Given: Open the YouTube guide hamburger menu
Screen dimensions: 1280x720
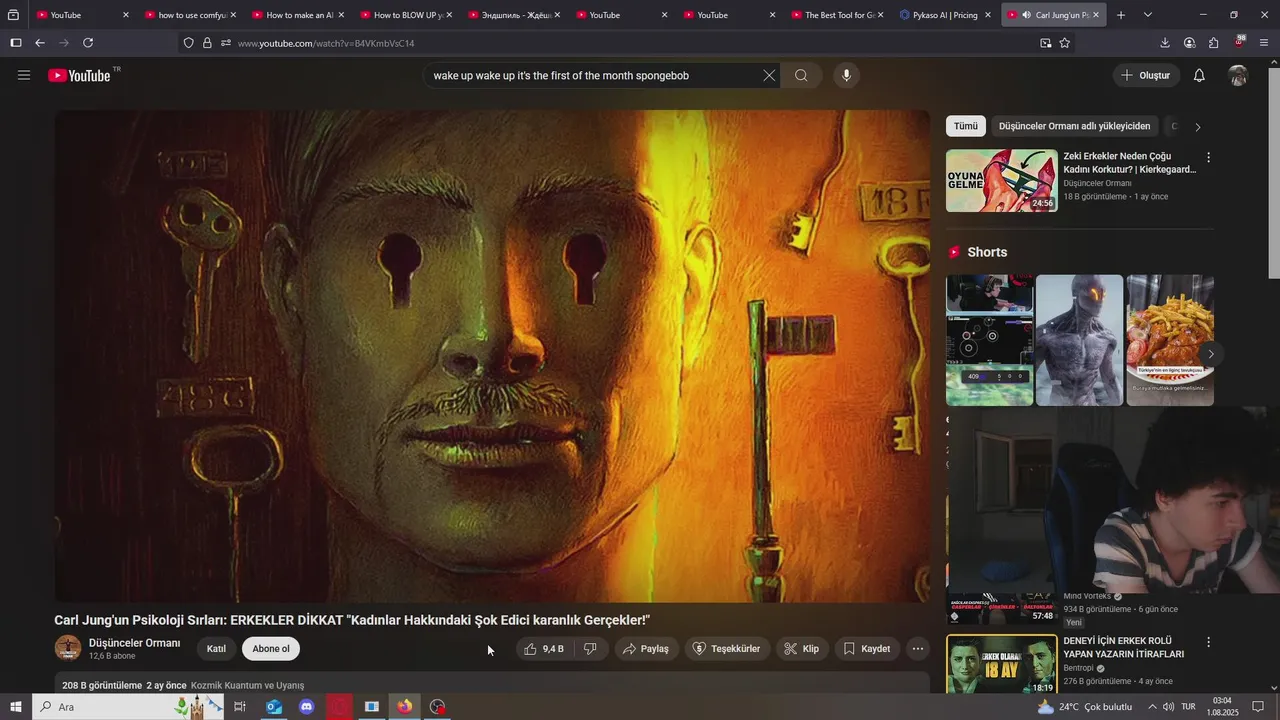Looking at the screenshot, I should 24,75.
